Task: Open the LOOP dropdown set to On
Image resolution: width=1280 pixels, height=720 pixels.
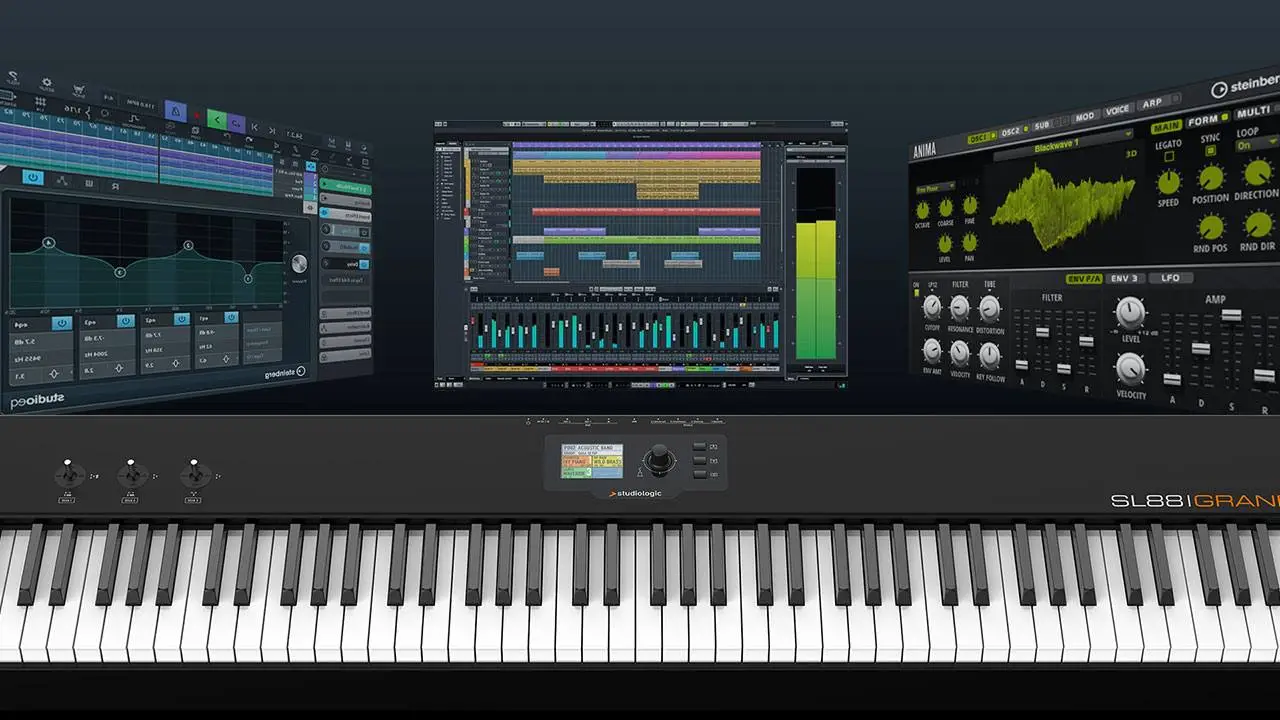Action: coord(1256,145)
